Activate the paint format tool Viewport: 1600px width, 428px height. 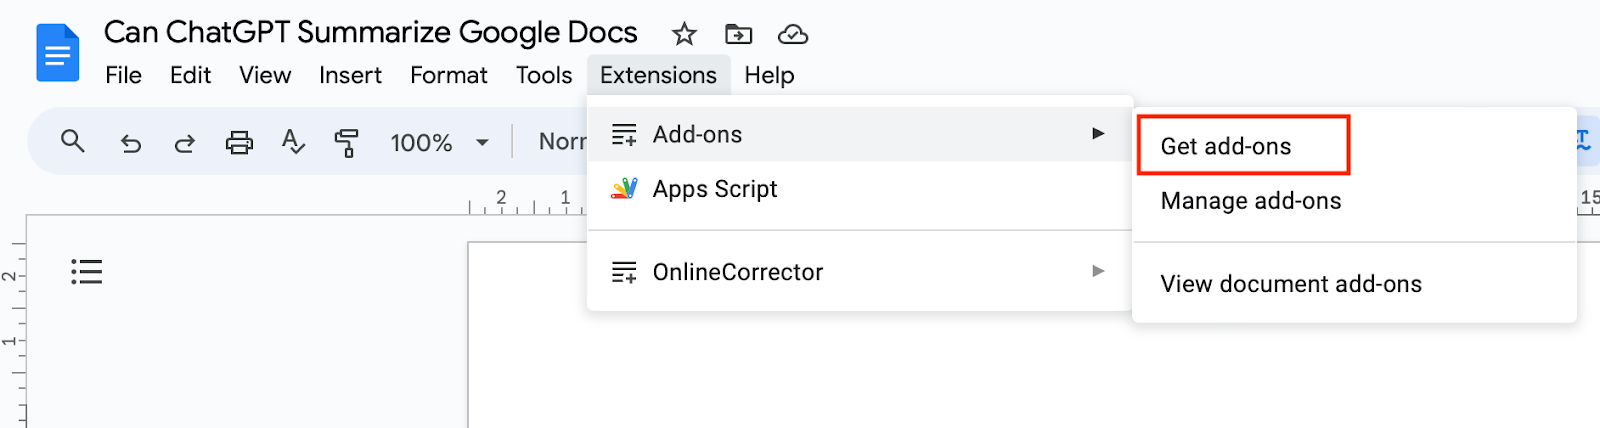point(346,143)
